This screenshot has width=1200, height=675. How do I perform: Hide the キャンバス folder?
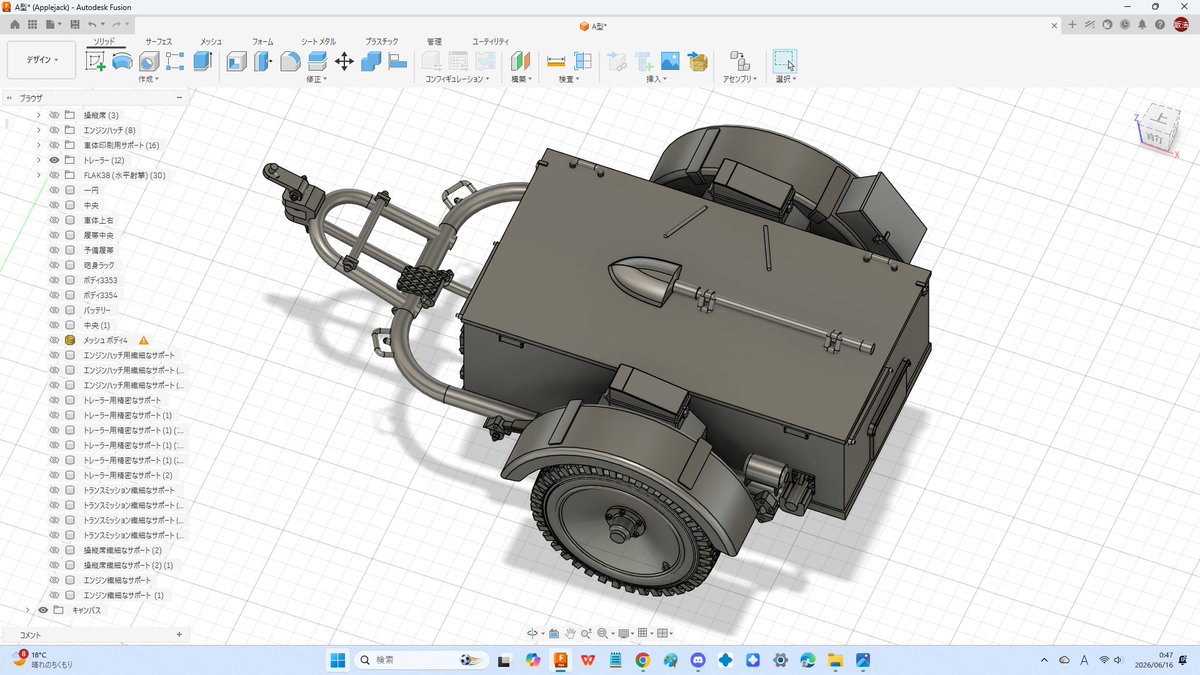tap(43, 610)
